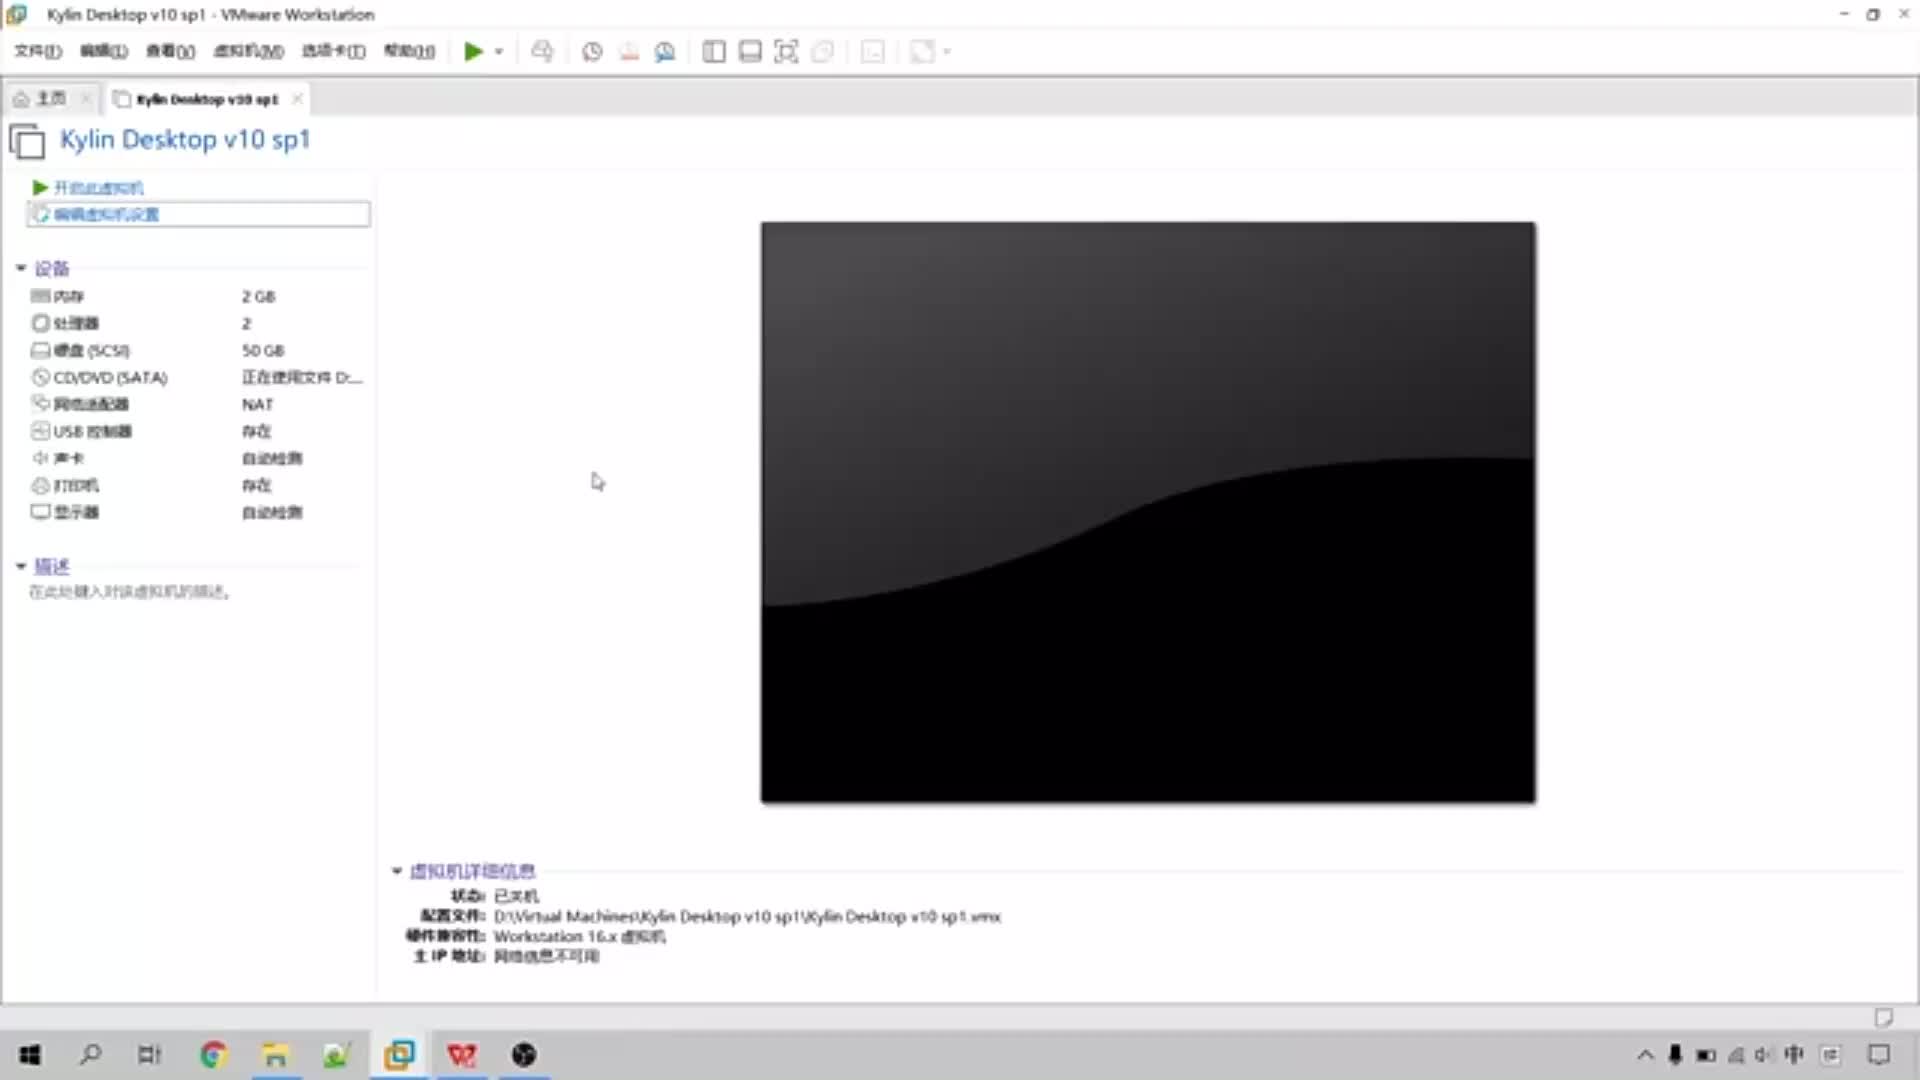
Task: Select the CD/DVD (SATA) device row
Action: (198, 377)
